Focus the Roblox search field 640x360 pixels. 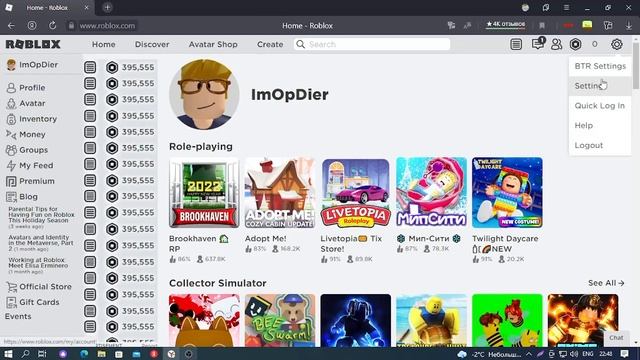point(372,44)
